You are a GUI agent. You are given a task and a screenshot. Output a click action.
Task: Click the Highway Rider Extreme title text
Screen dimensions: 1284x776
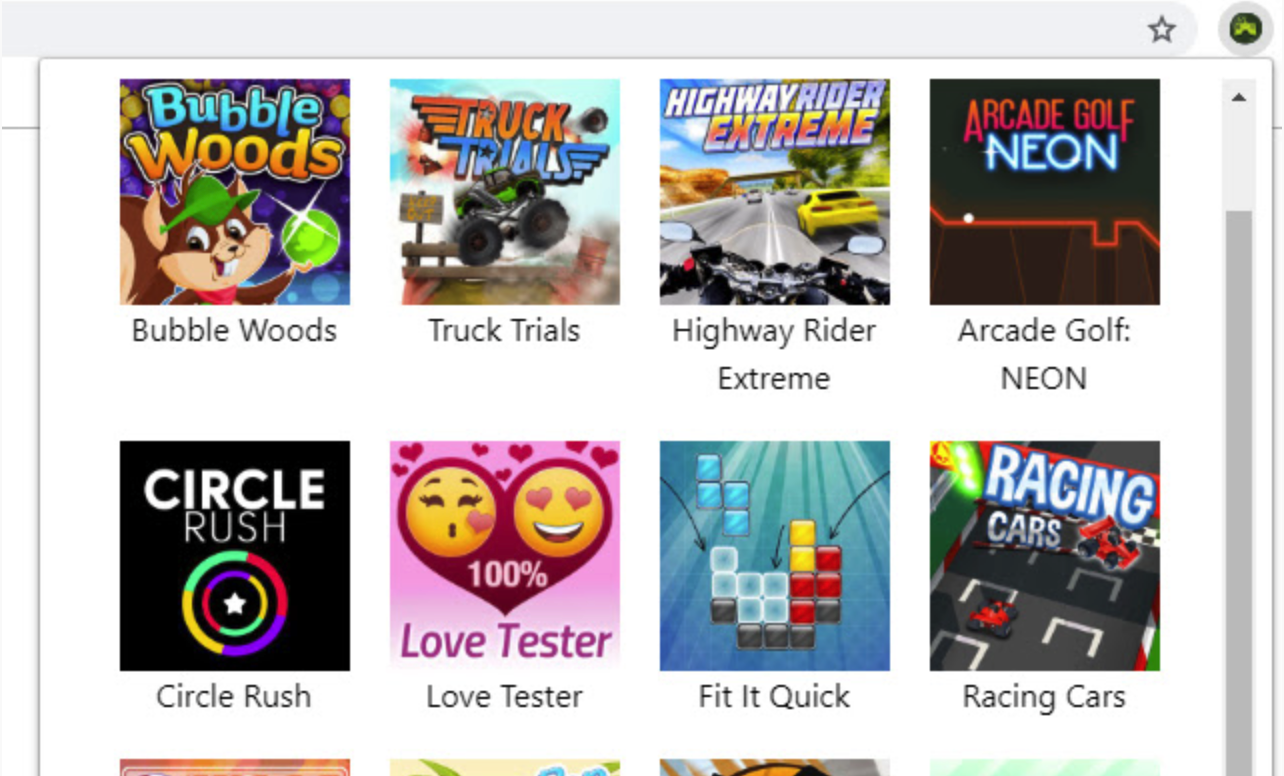click(774, 354)
